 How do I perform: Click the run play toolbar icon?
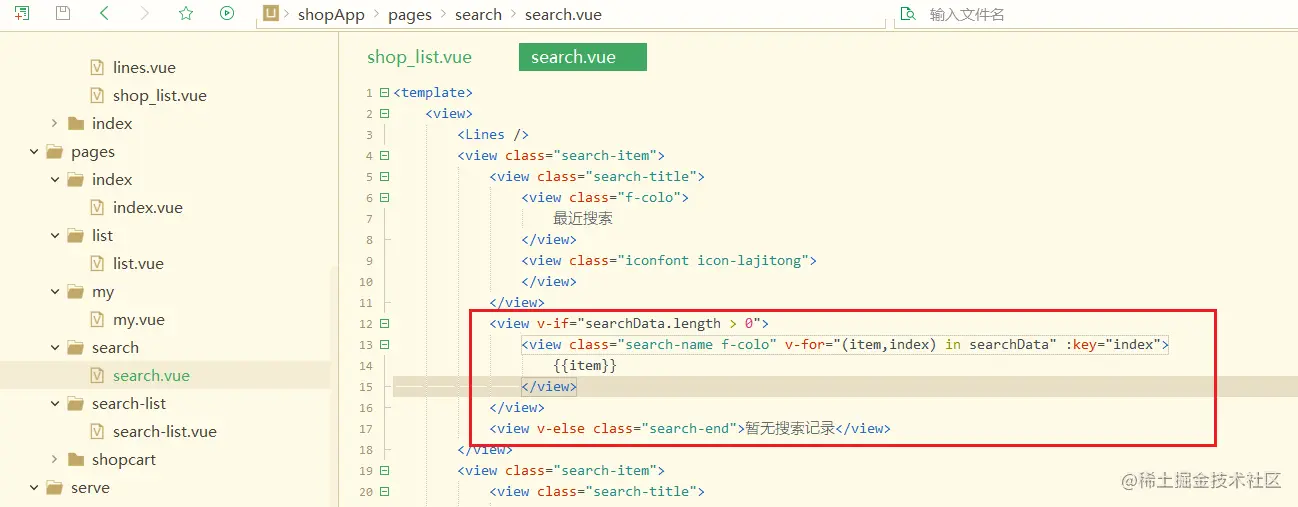click(227, 13)
